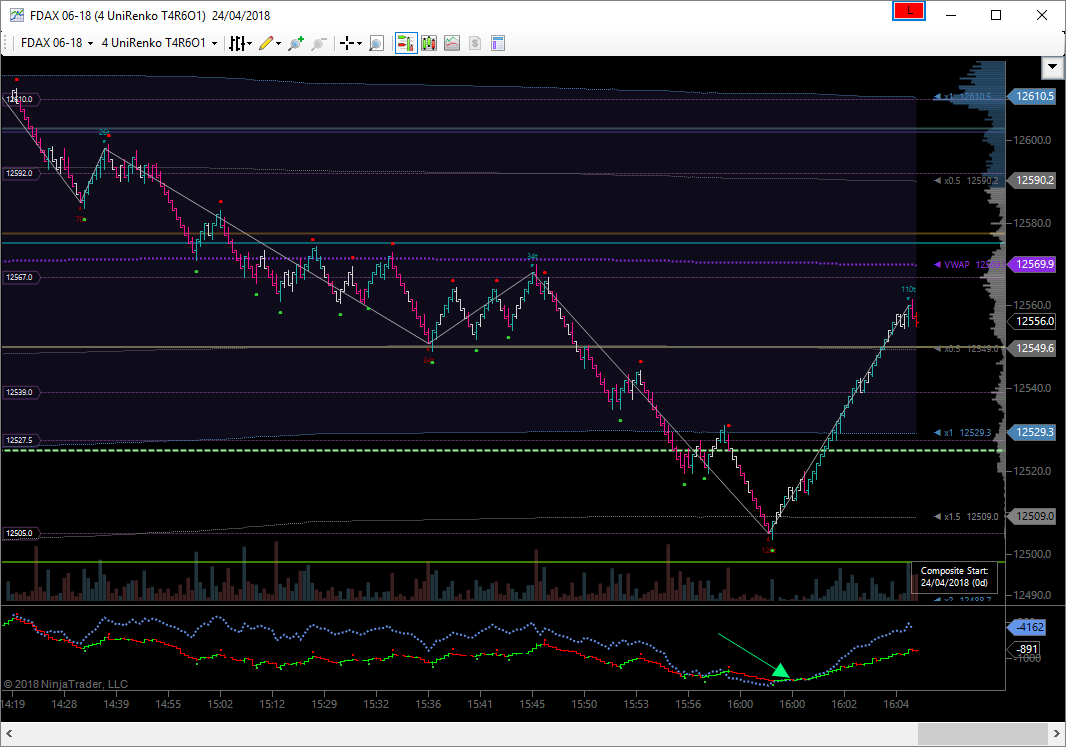The height and width of the screenshot is (747, 1066).
Task: Open the FDAX 06-18 instrument dropdown
Action: (57, 43)
